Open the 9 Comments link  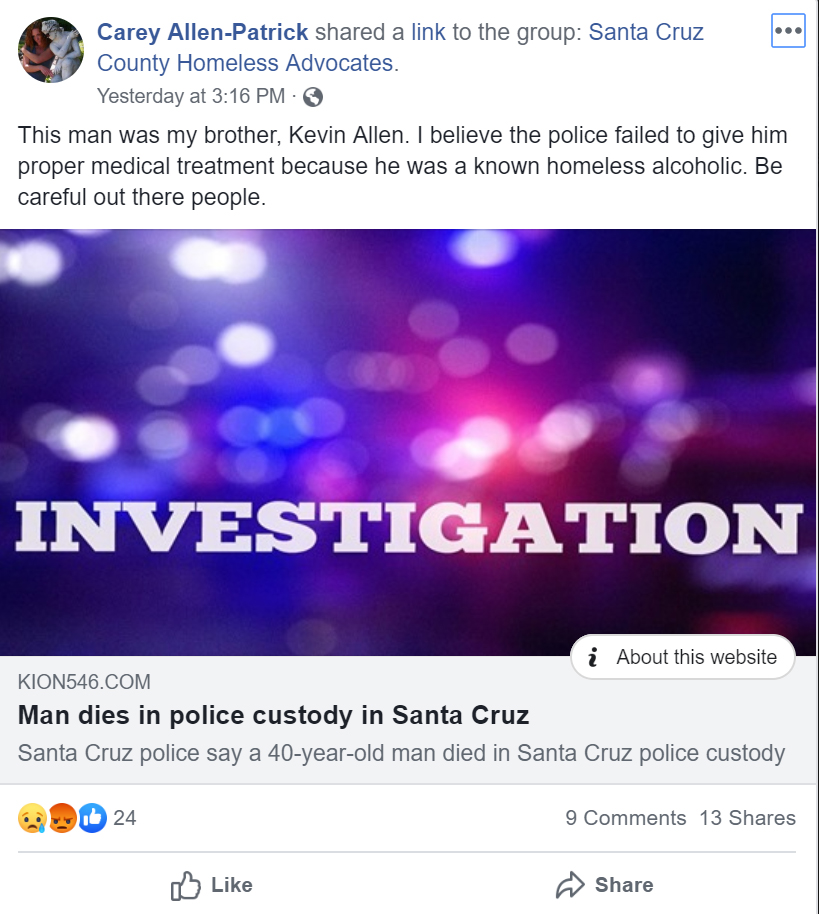625,818
